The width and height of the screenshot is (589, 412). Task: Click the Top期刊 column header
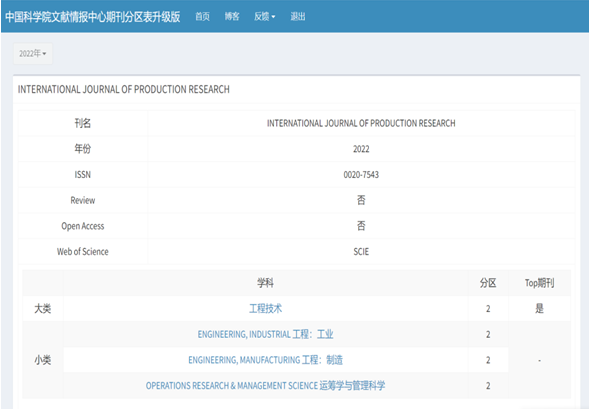[539, 283]
